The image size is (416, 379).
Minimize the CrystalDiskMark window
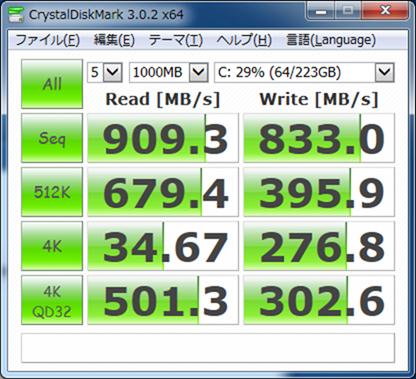point(321,12)
